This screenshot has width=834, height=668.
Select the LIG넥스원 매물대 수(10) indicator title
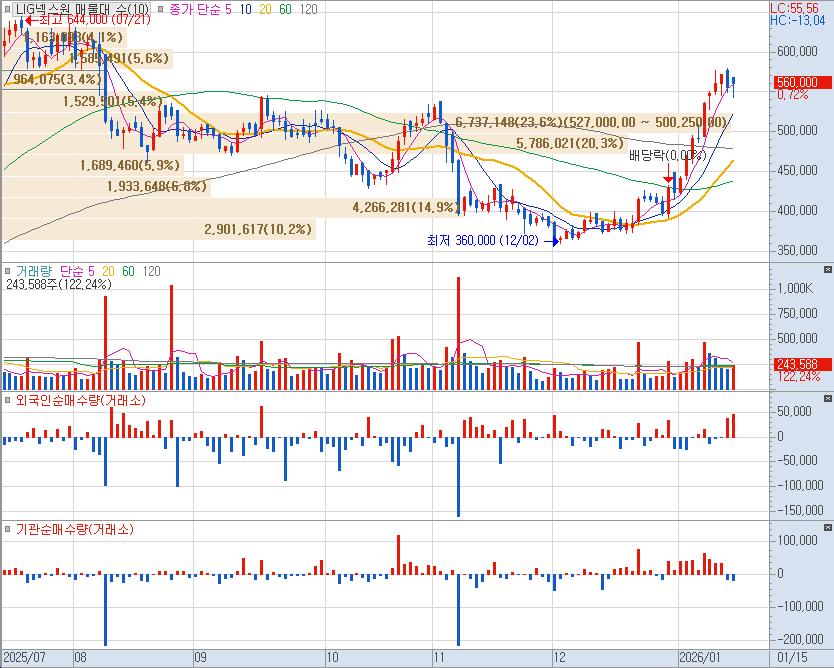pos(83,9)
